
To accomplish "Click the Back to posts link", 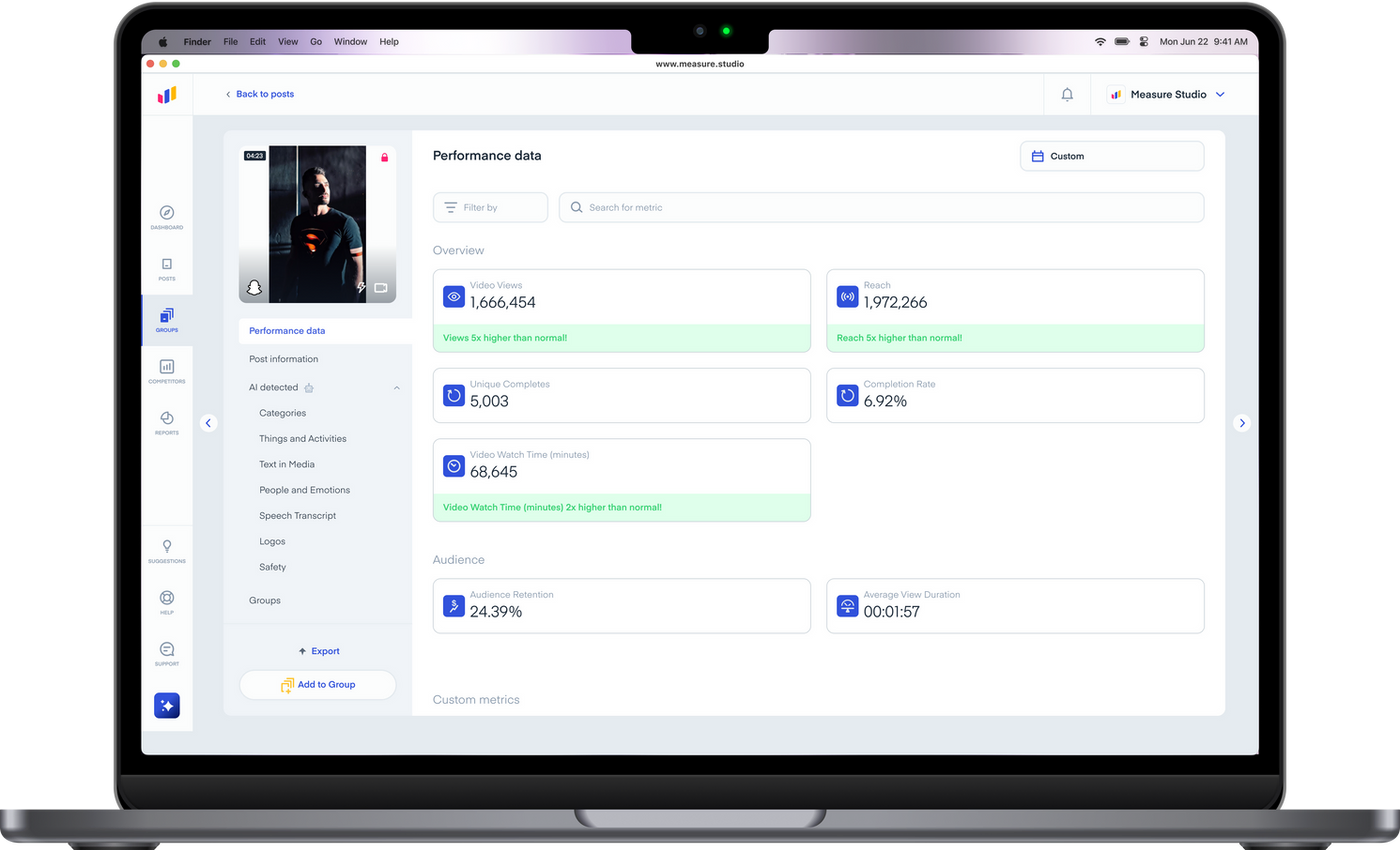I will pos(259,94).
